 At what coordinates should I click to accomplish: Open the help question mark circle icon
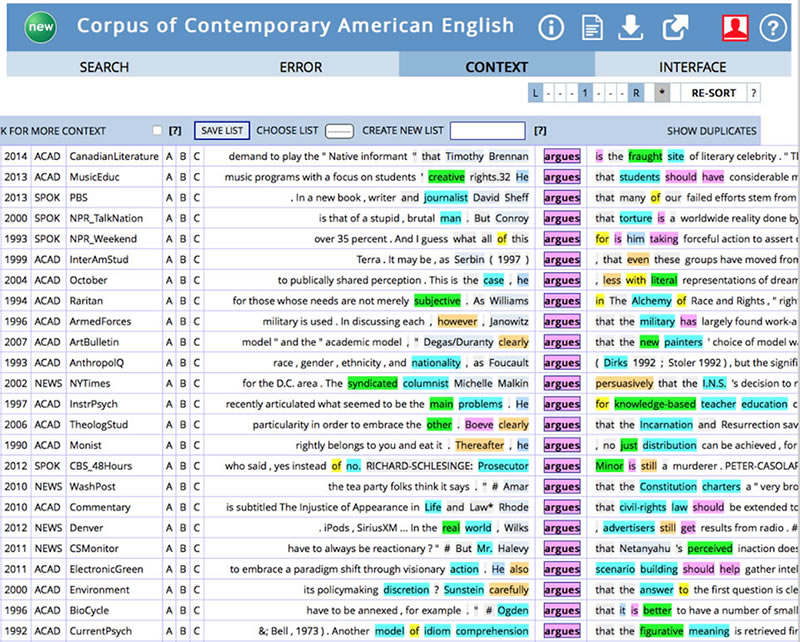[x=773, y=28]
